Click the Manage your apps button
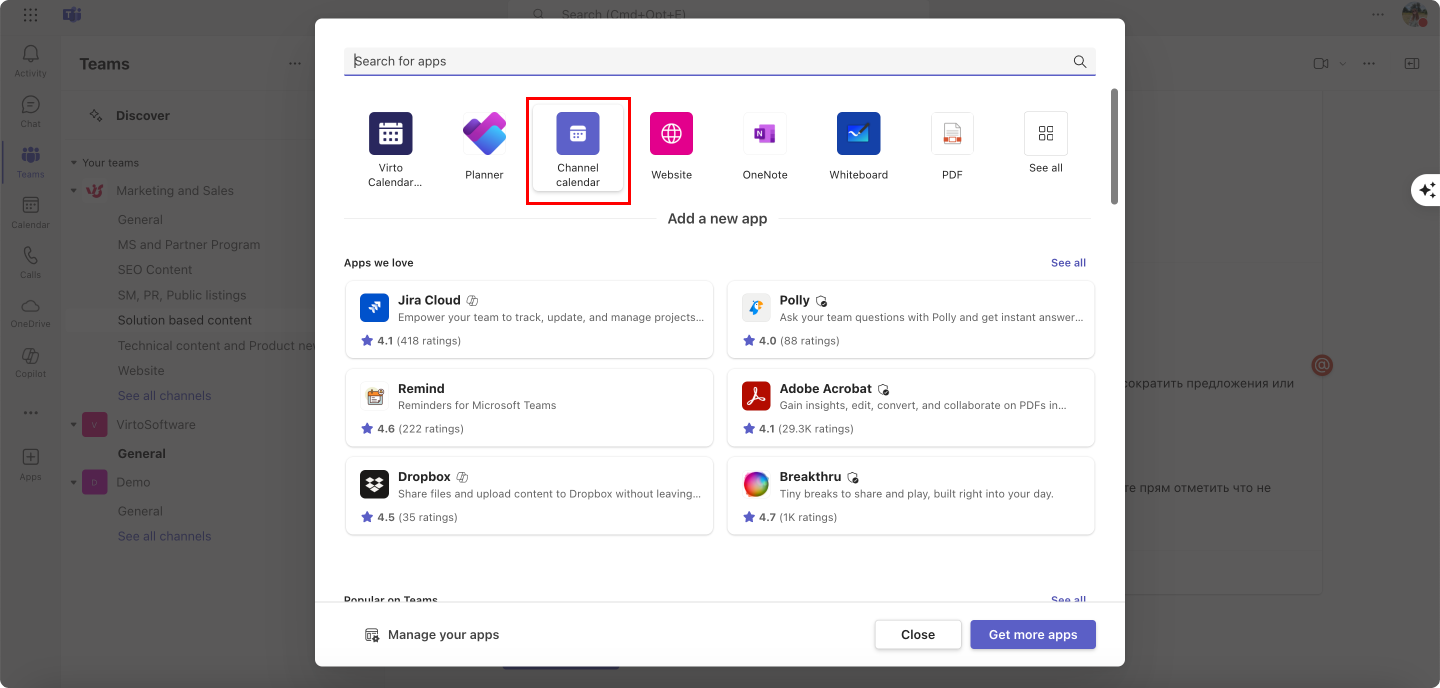 pyautogui.click(x=432, y=635)
